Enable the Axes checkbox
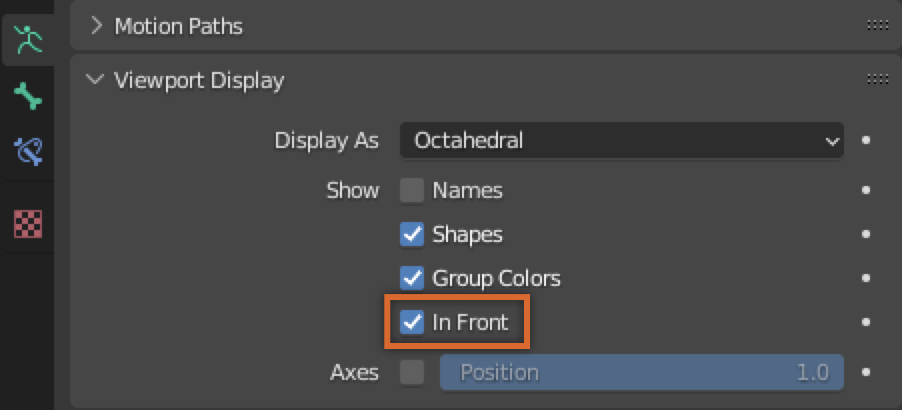Image resolution: width=902 pixels, height=410 pixels. coord(412,373)
